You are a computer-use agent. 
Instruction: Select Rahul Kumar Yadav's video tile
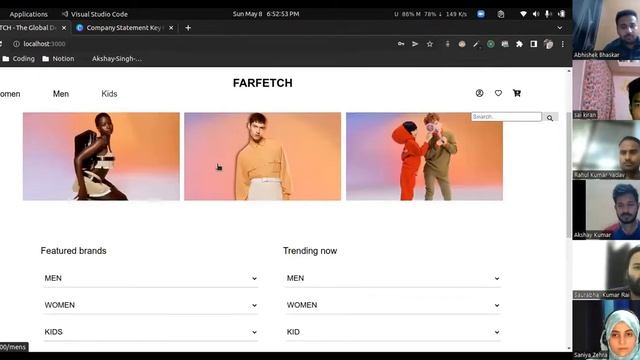606,150
